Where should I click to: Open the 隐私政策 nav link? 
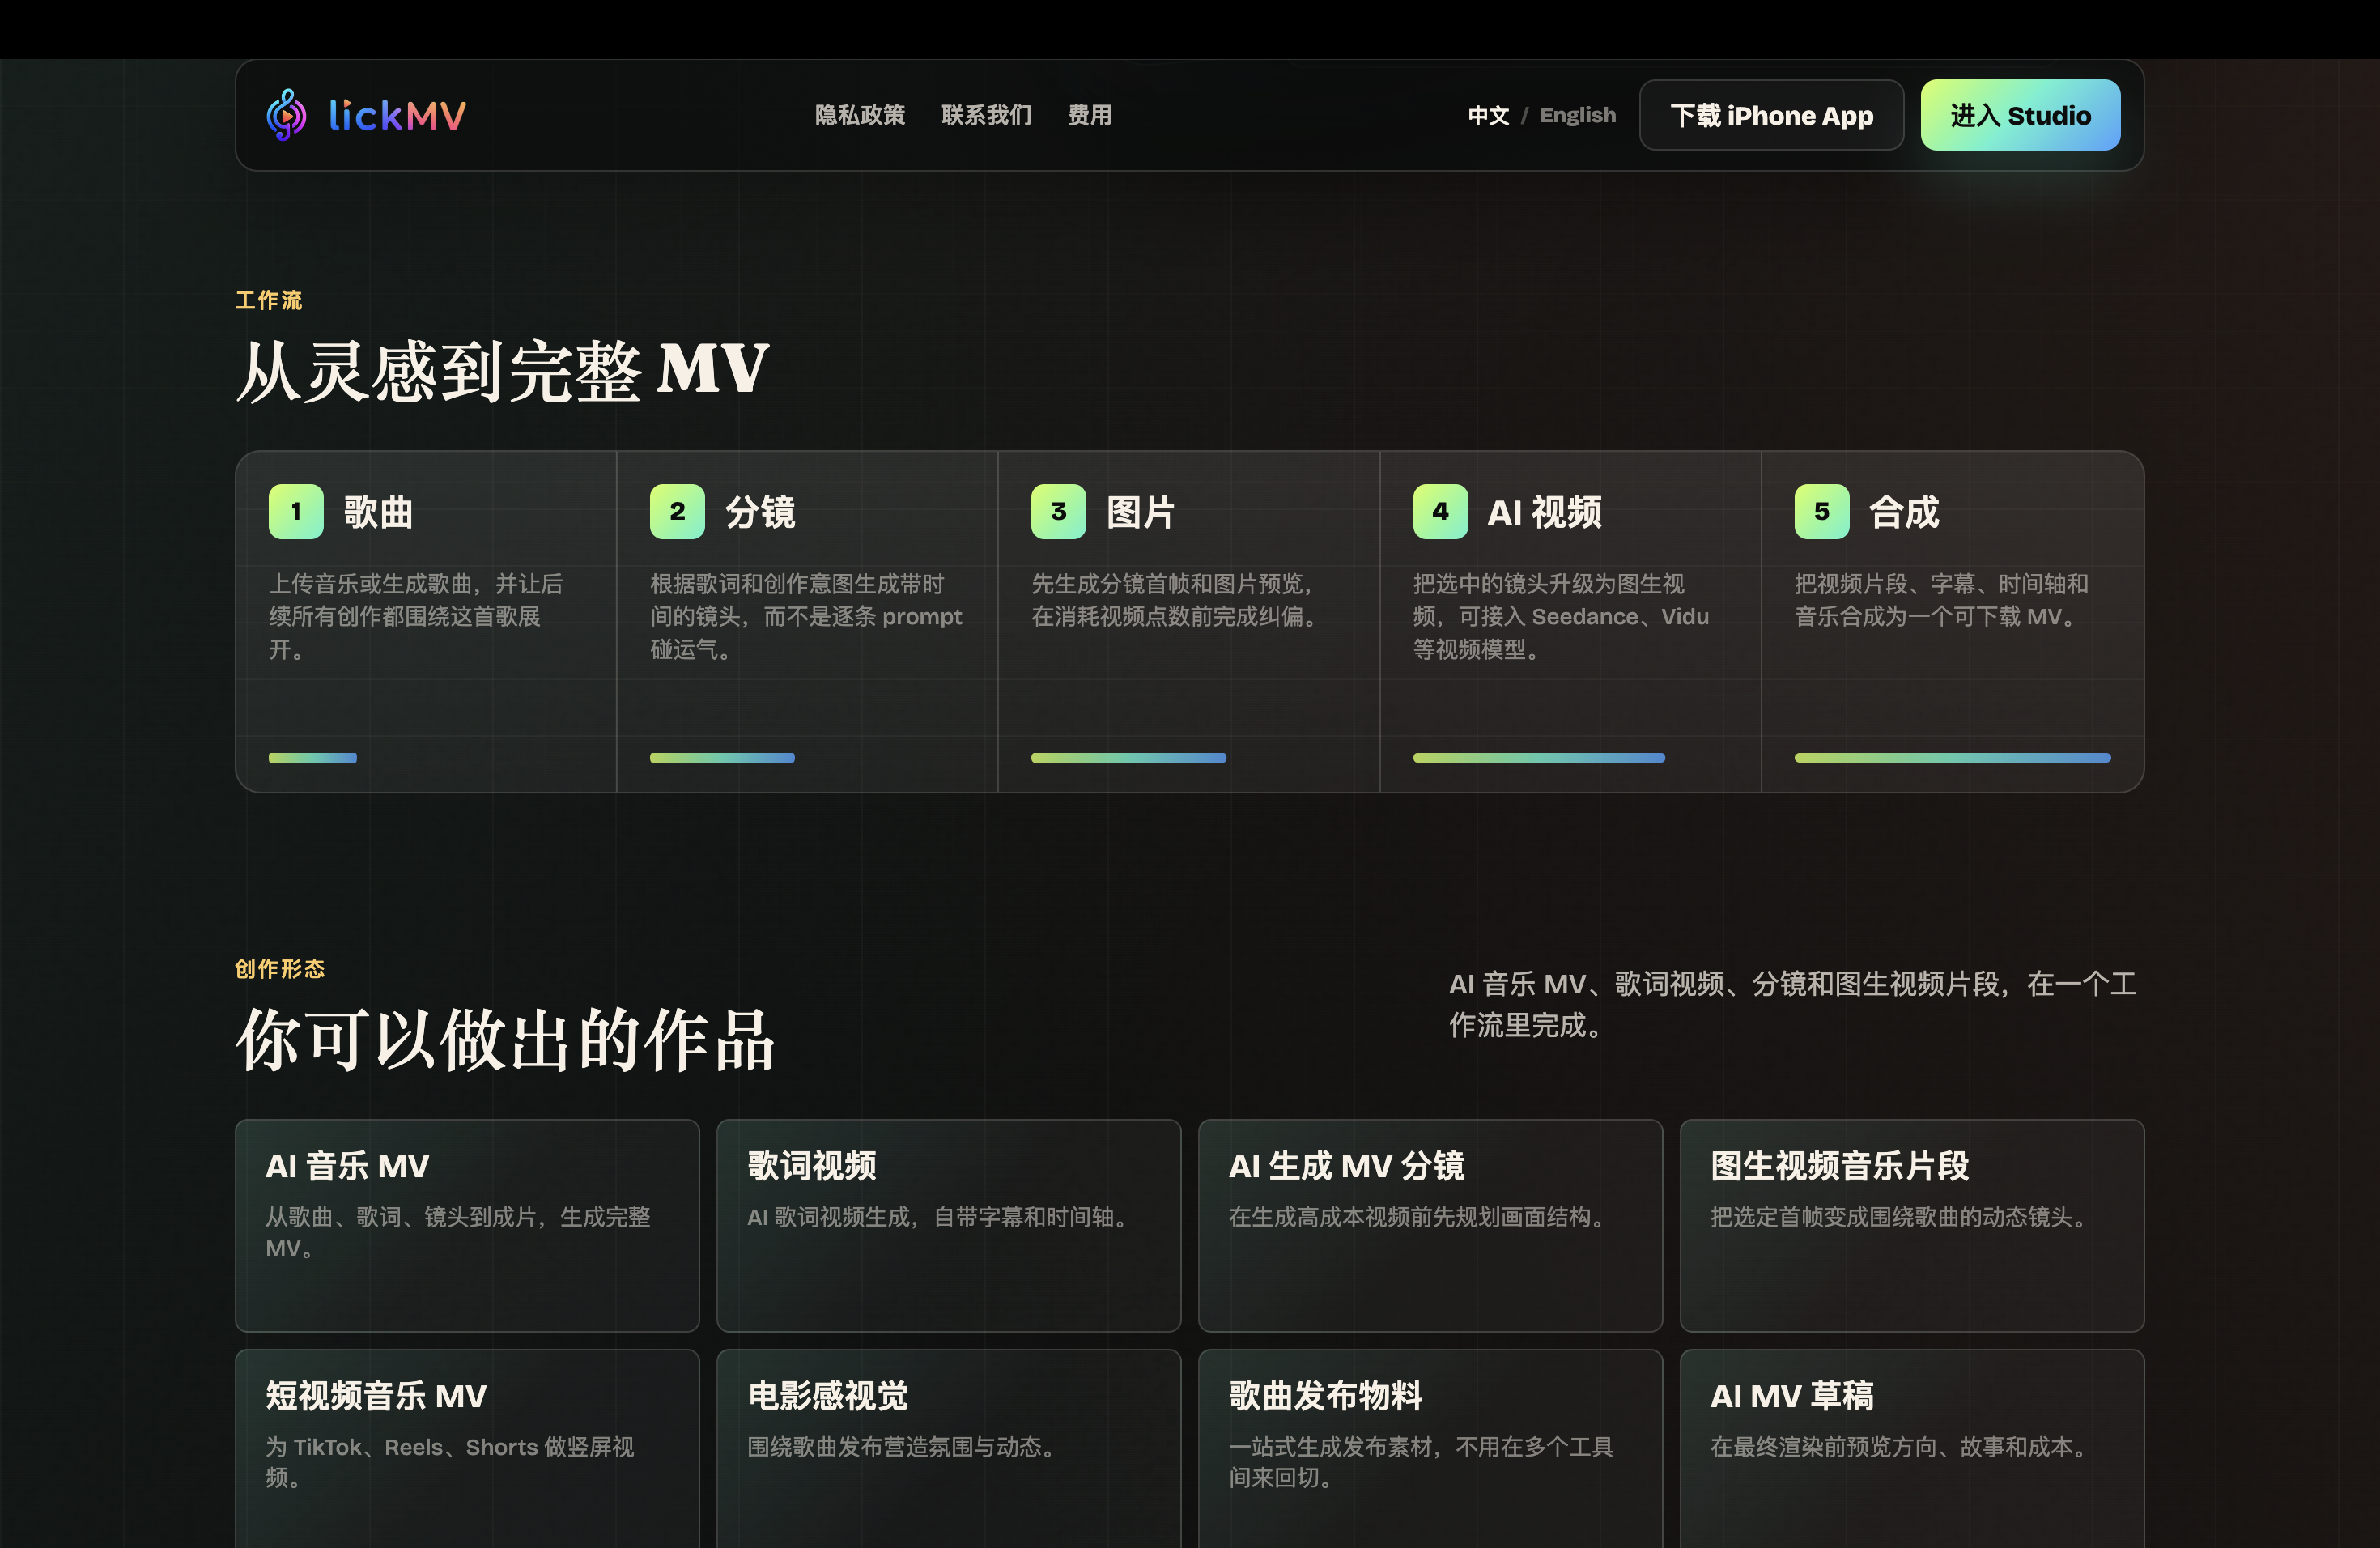(860, 115)
